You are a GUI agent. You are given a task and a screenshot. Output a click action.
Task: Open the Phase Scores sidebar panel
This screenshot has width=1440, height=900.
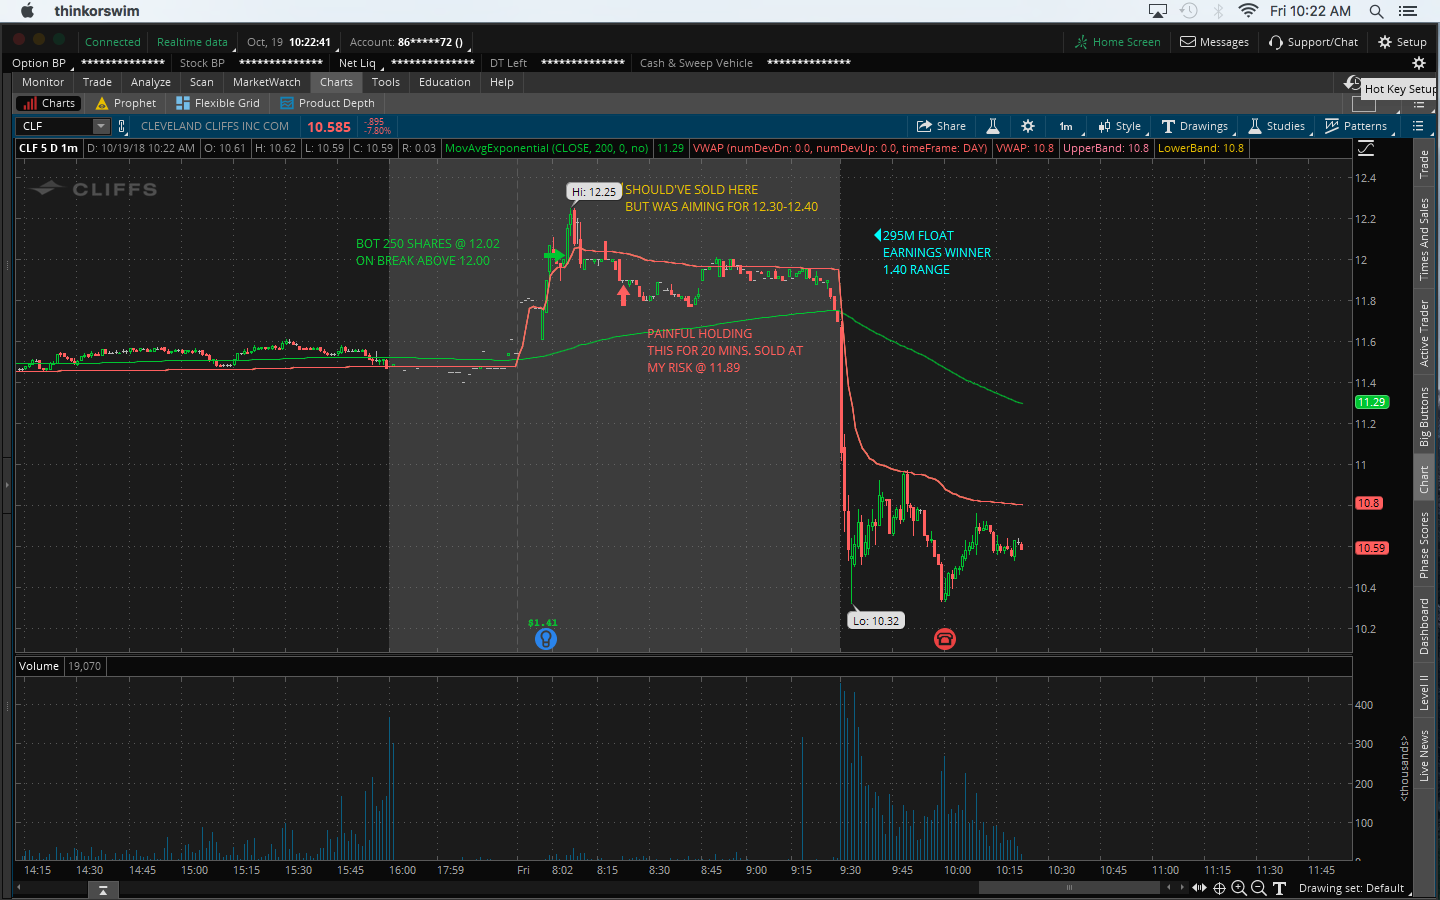pos(1425,545)
